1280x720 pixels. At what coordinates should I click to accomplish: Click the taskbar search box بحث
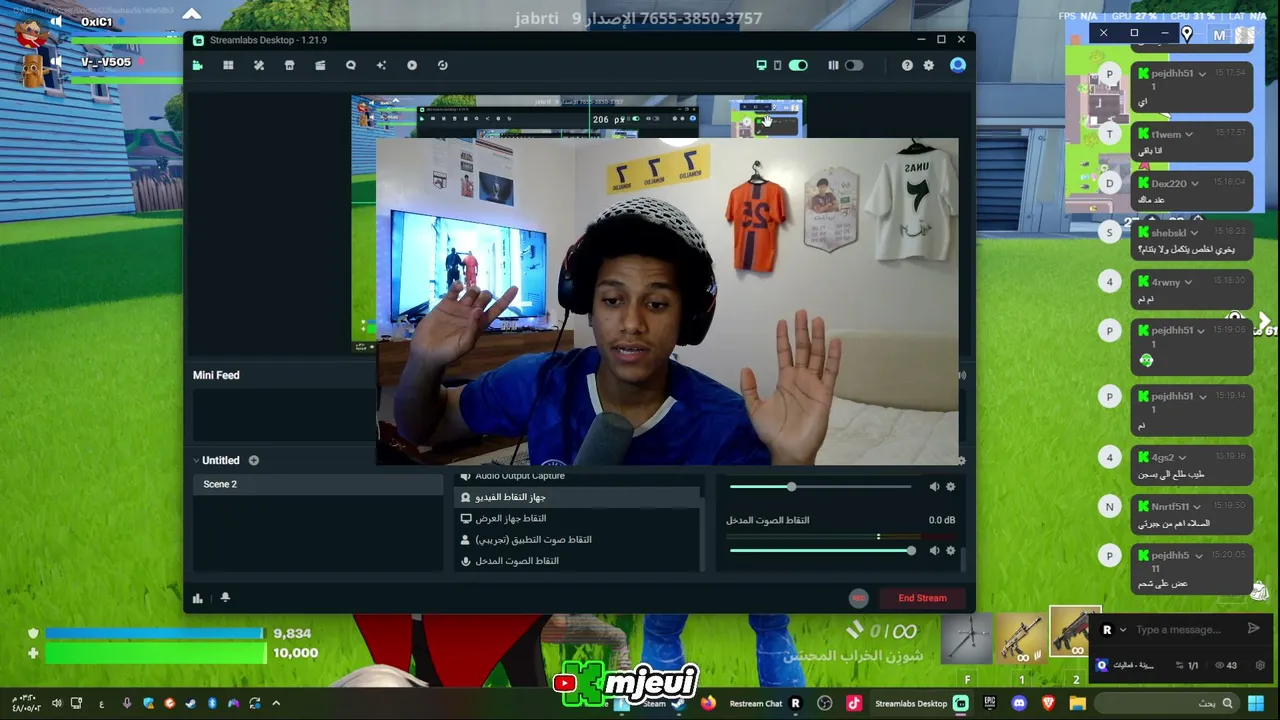[1167, 703]
